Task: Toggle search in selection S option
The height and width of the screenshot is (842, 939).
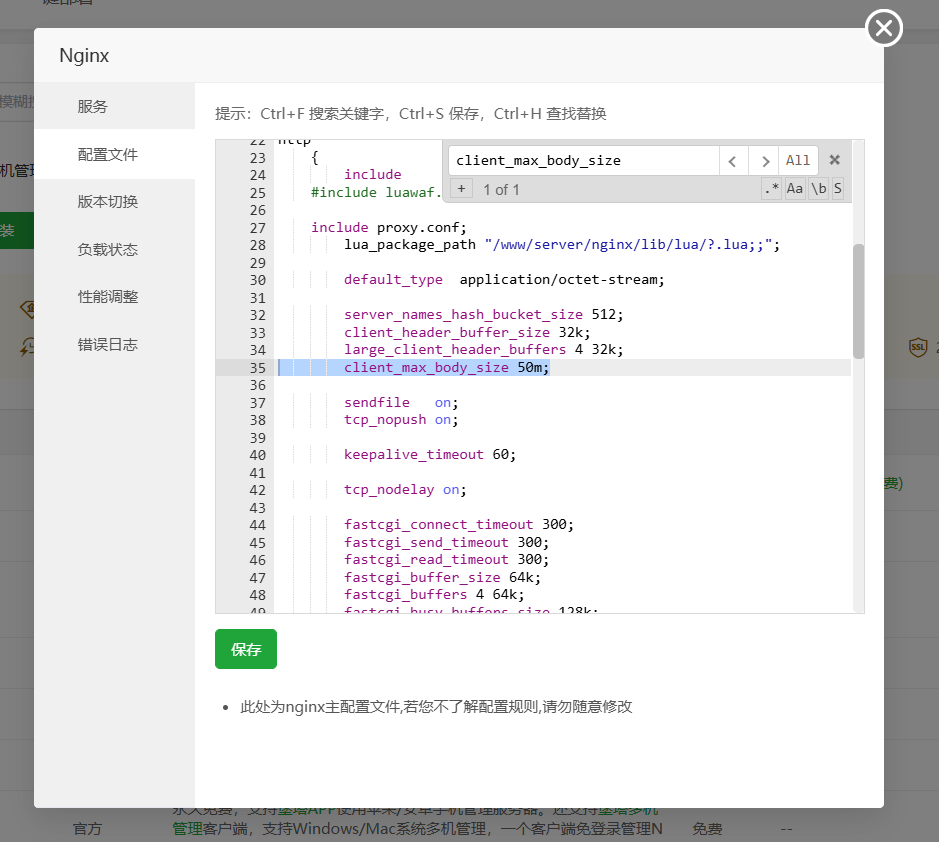Action: pos(837,189)
